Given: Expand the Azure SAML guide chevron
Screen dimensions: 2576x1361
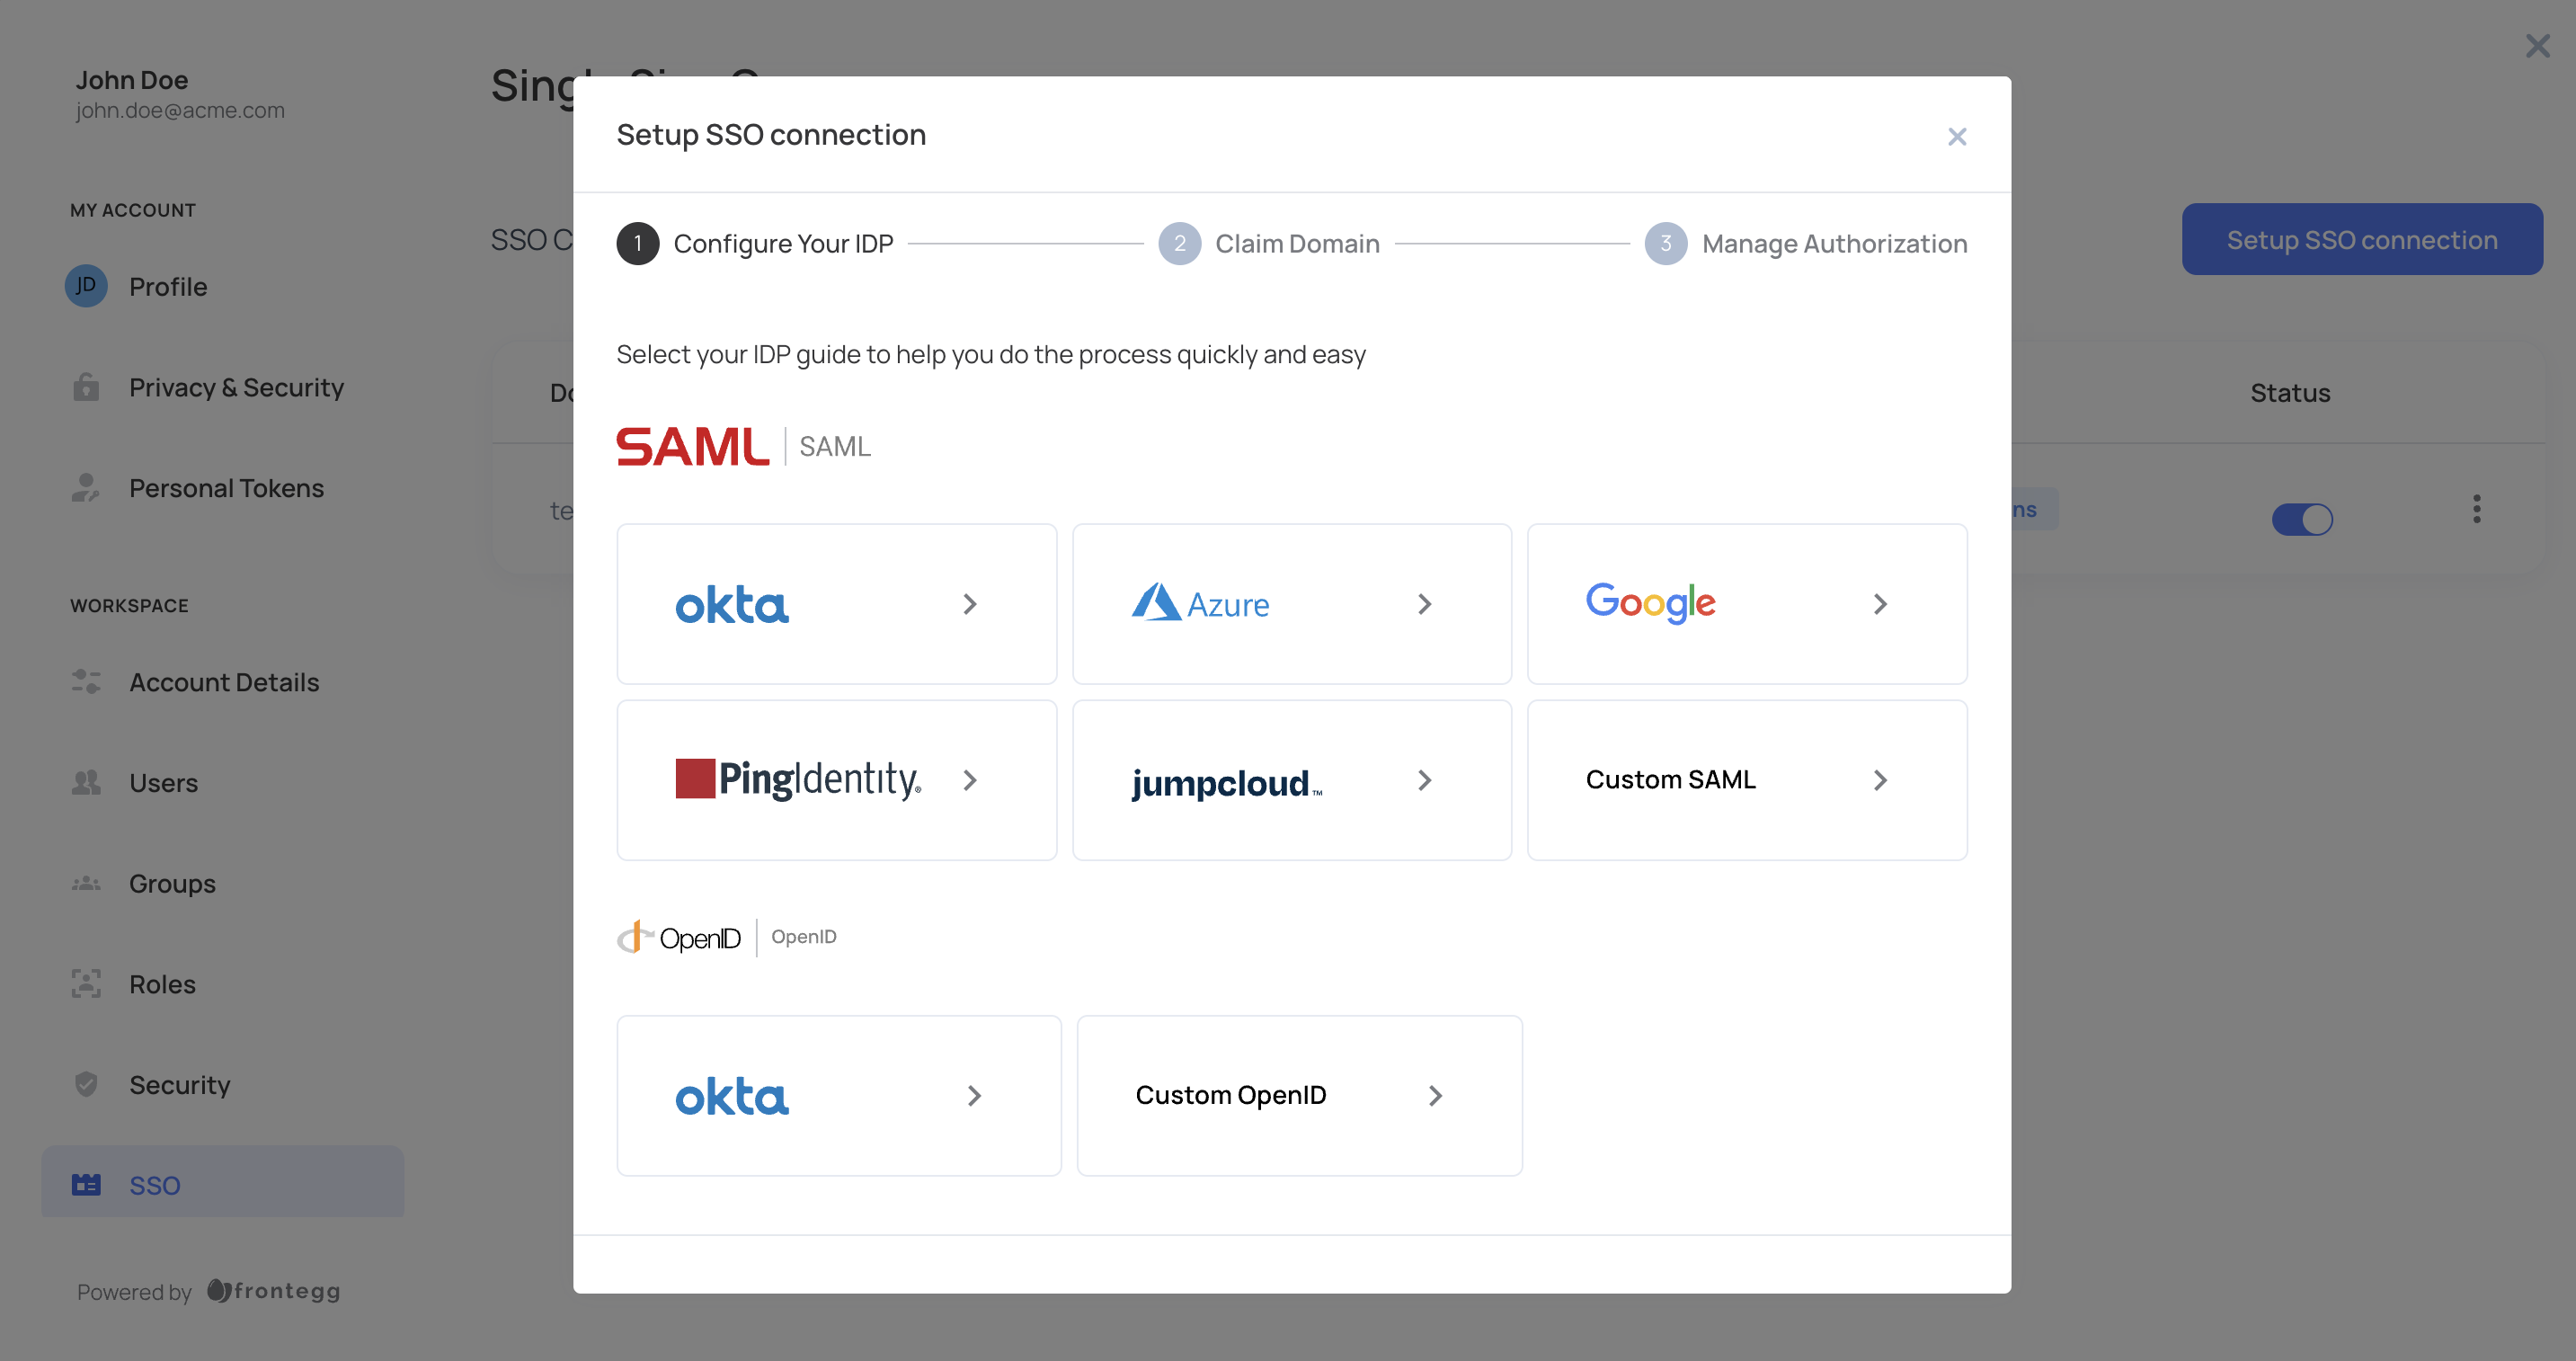Looking at the screenshot, I should (1424, 604).
